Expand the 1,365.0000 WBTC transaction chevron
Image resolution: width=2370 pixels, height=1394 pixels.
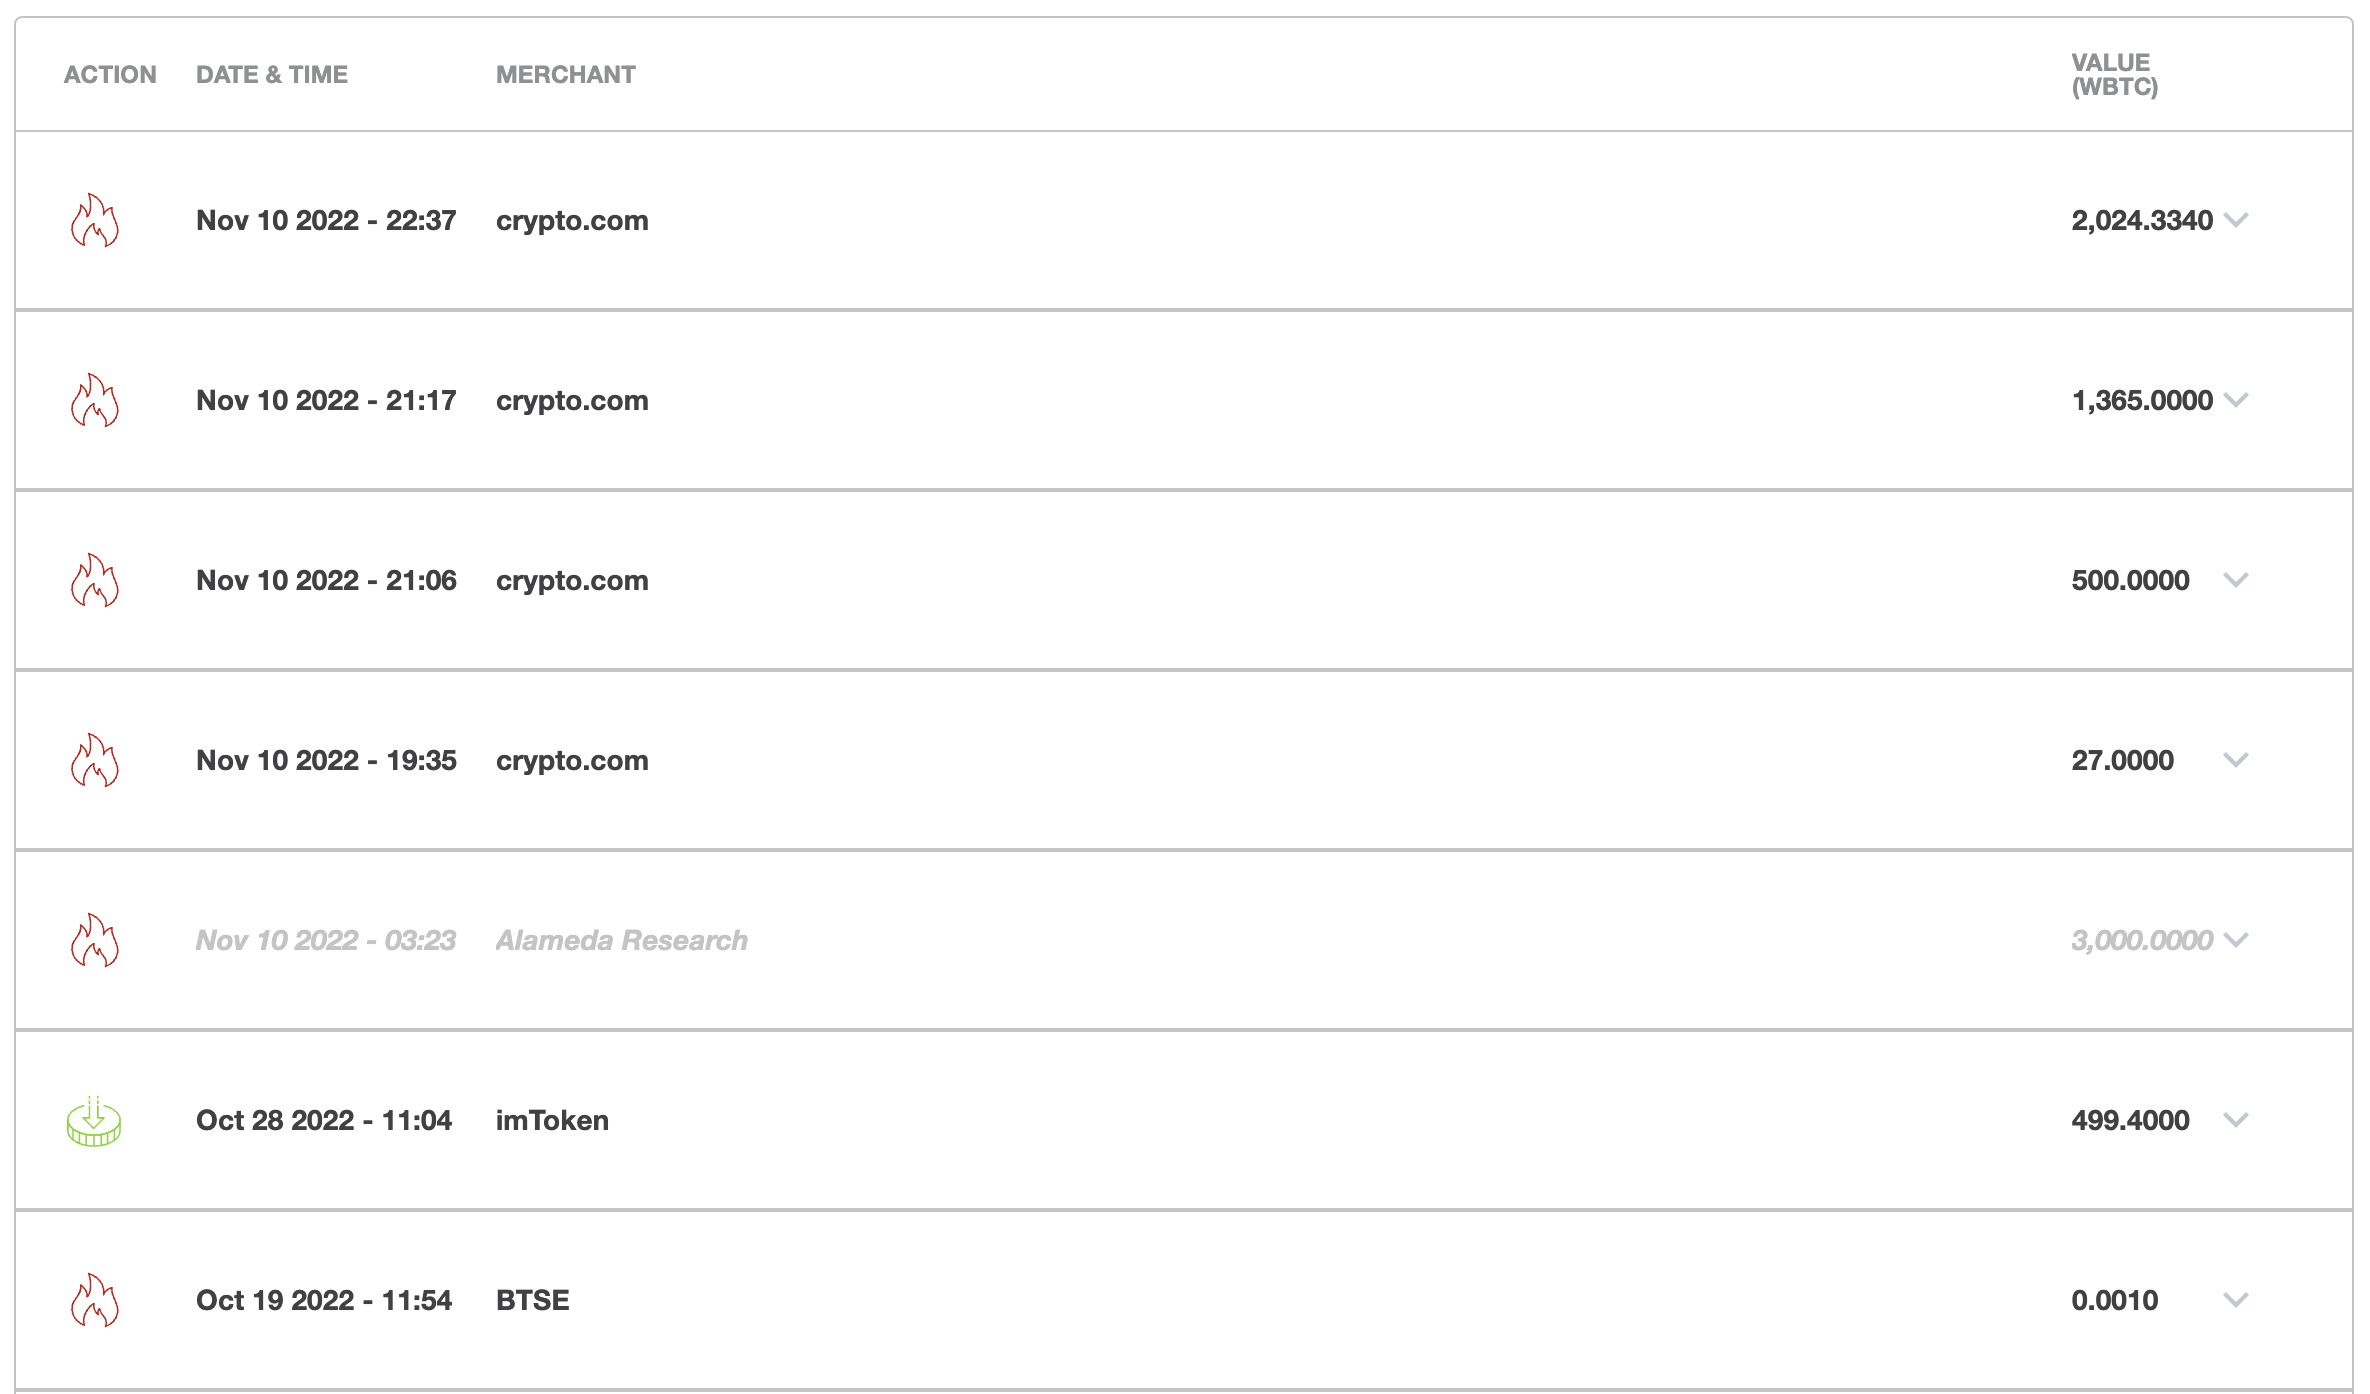click(2236, 400)
